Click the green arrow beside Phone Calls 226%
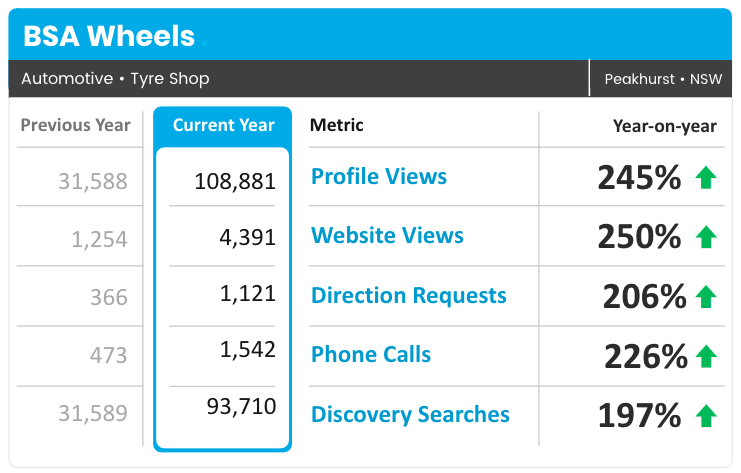Image resolution: width=741 pixels, height=473 pixels. tap(707, 356)
